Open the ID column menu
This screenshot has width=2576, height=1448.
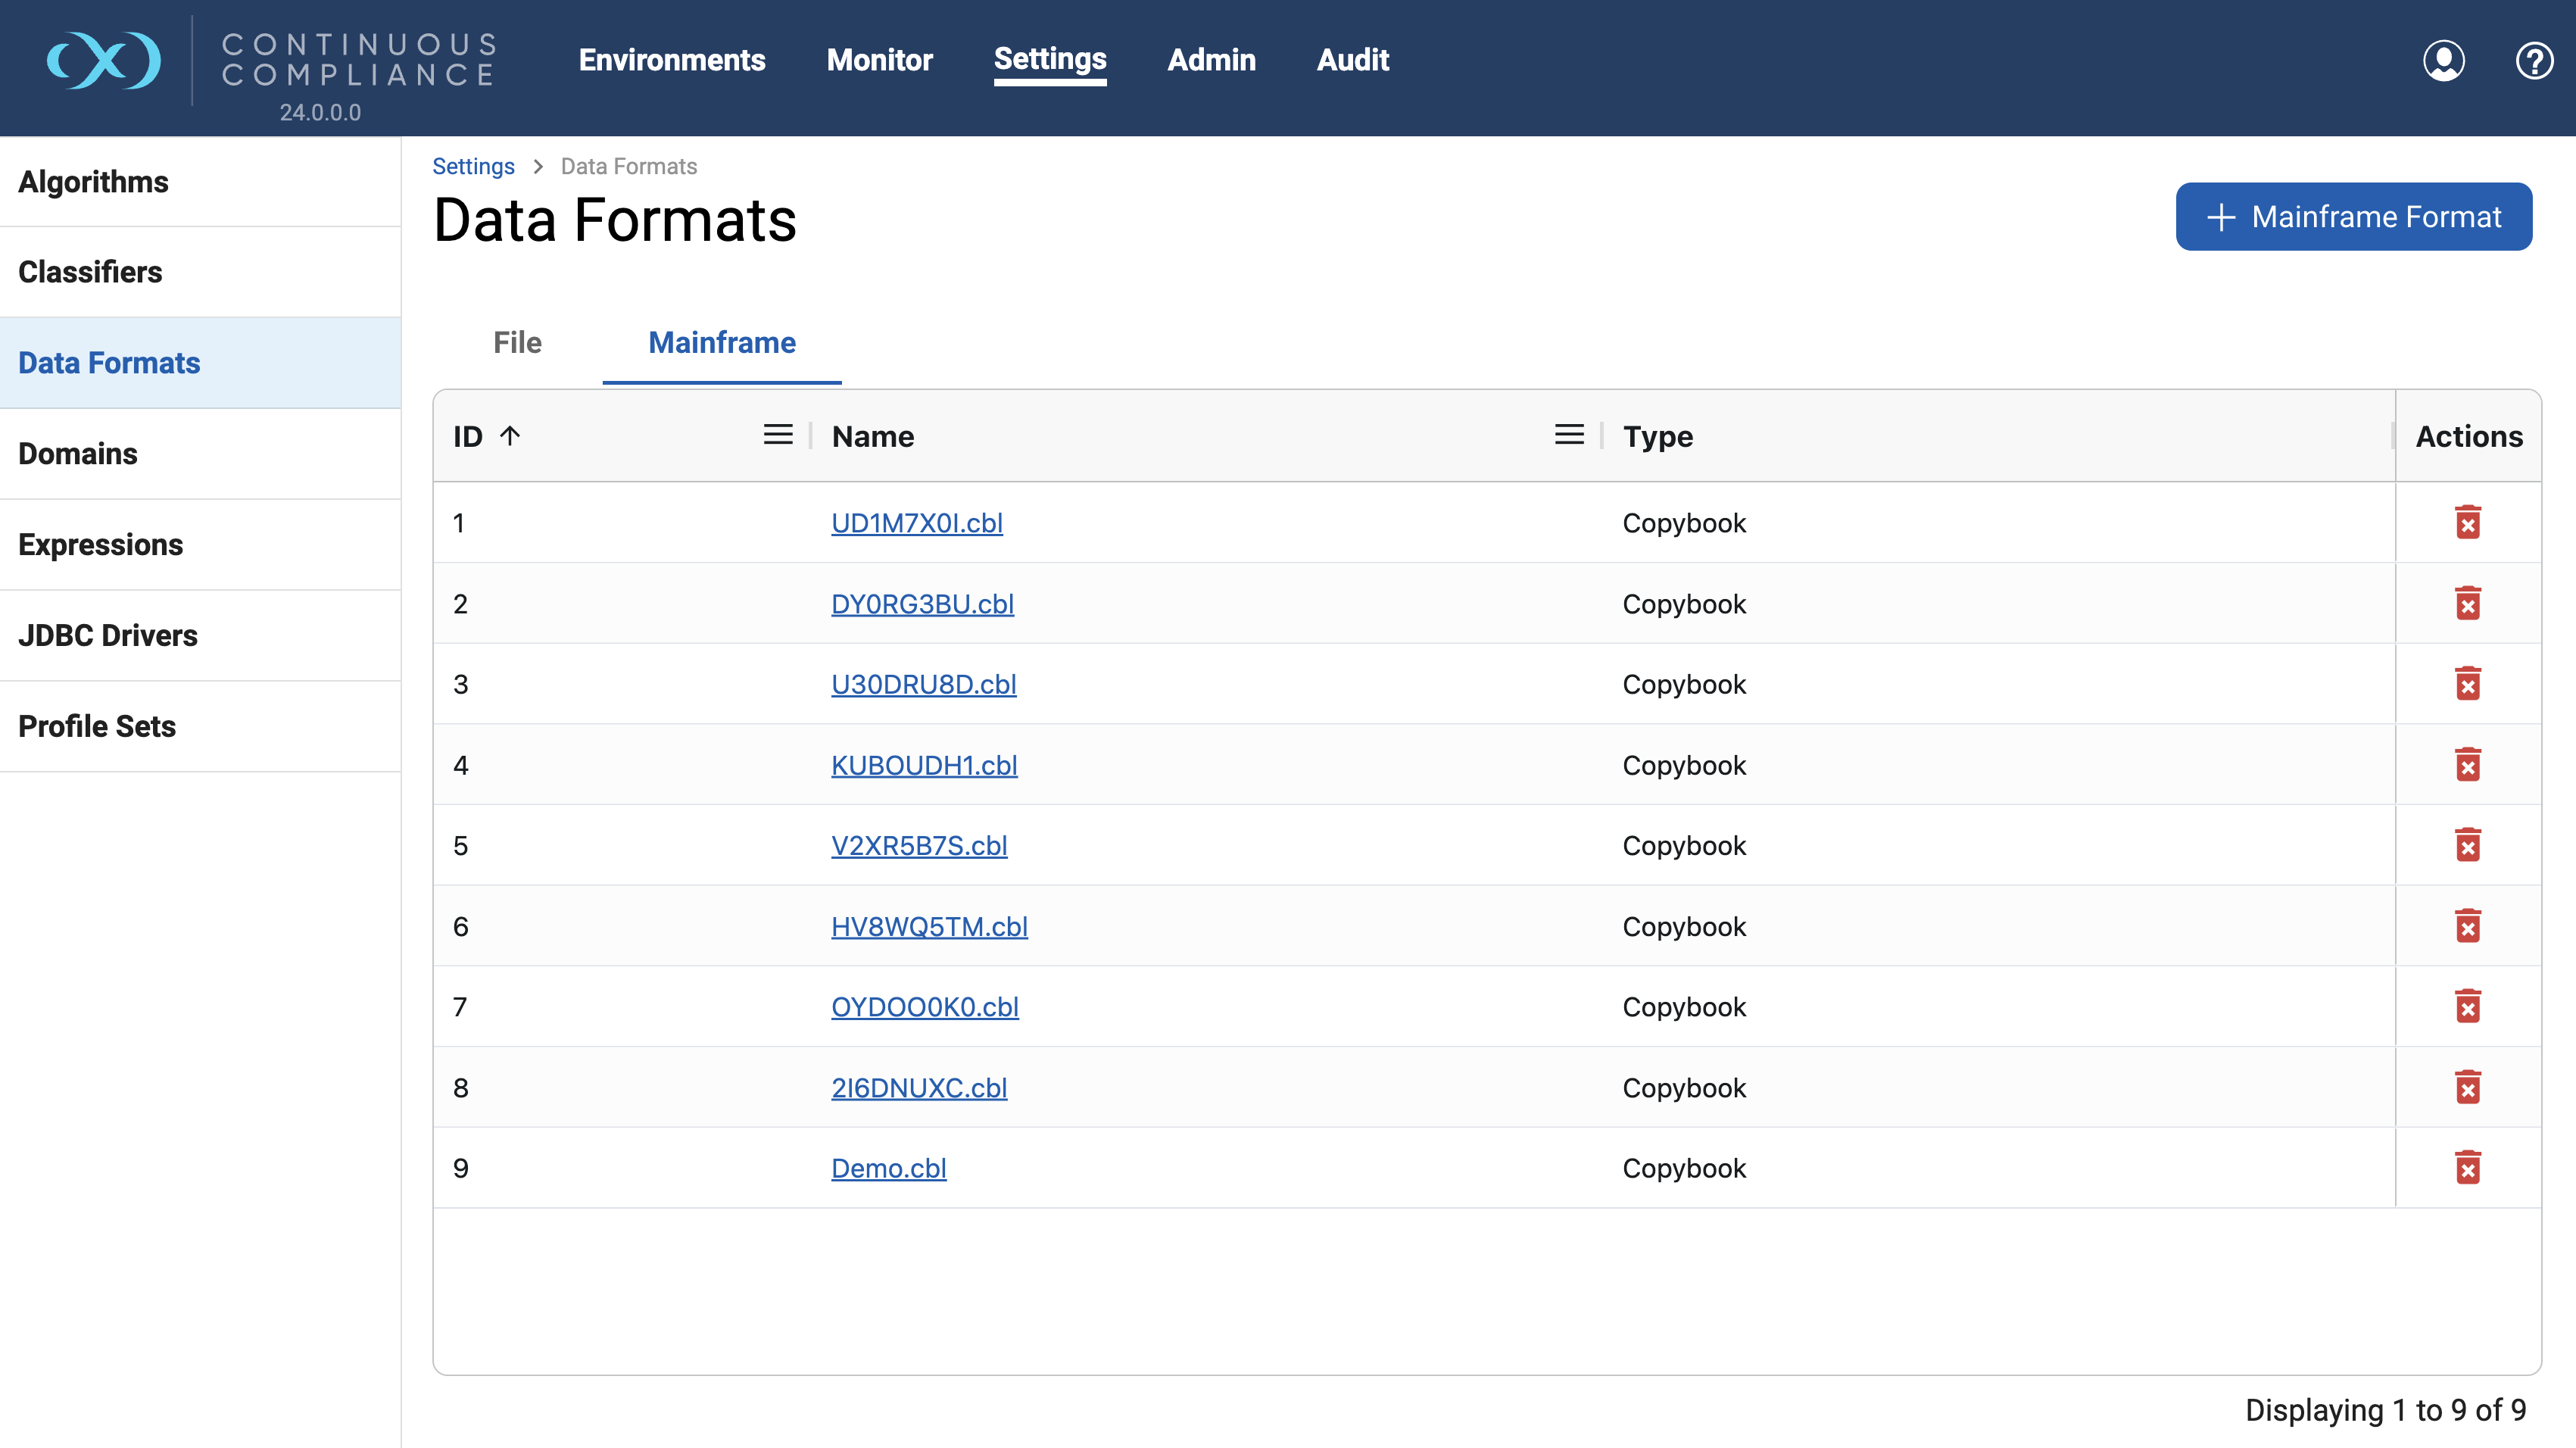coord(778,435)
